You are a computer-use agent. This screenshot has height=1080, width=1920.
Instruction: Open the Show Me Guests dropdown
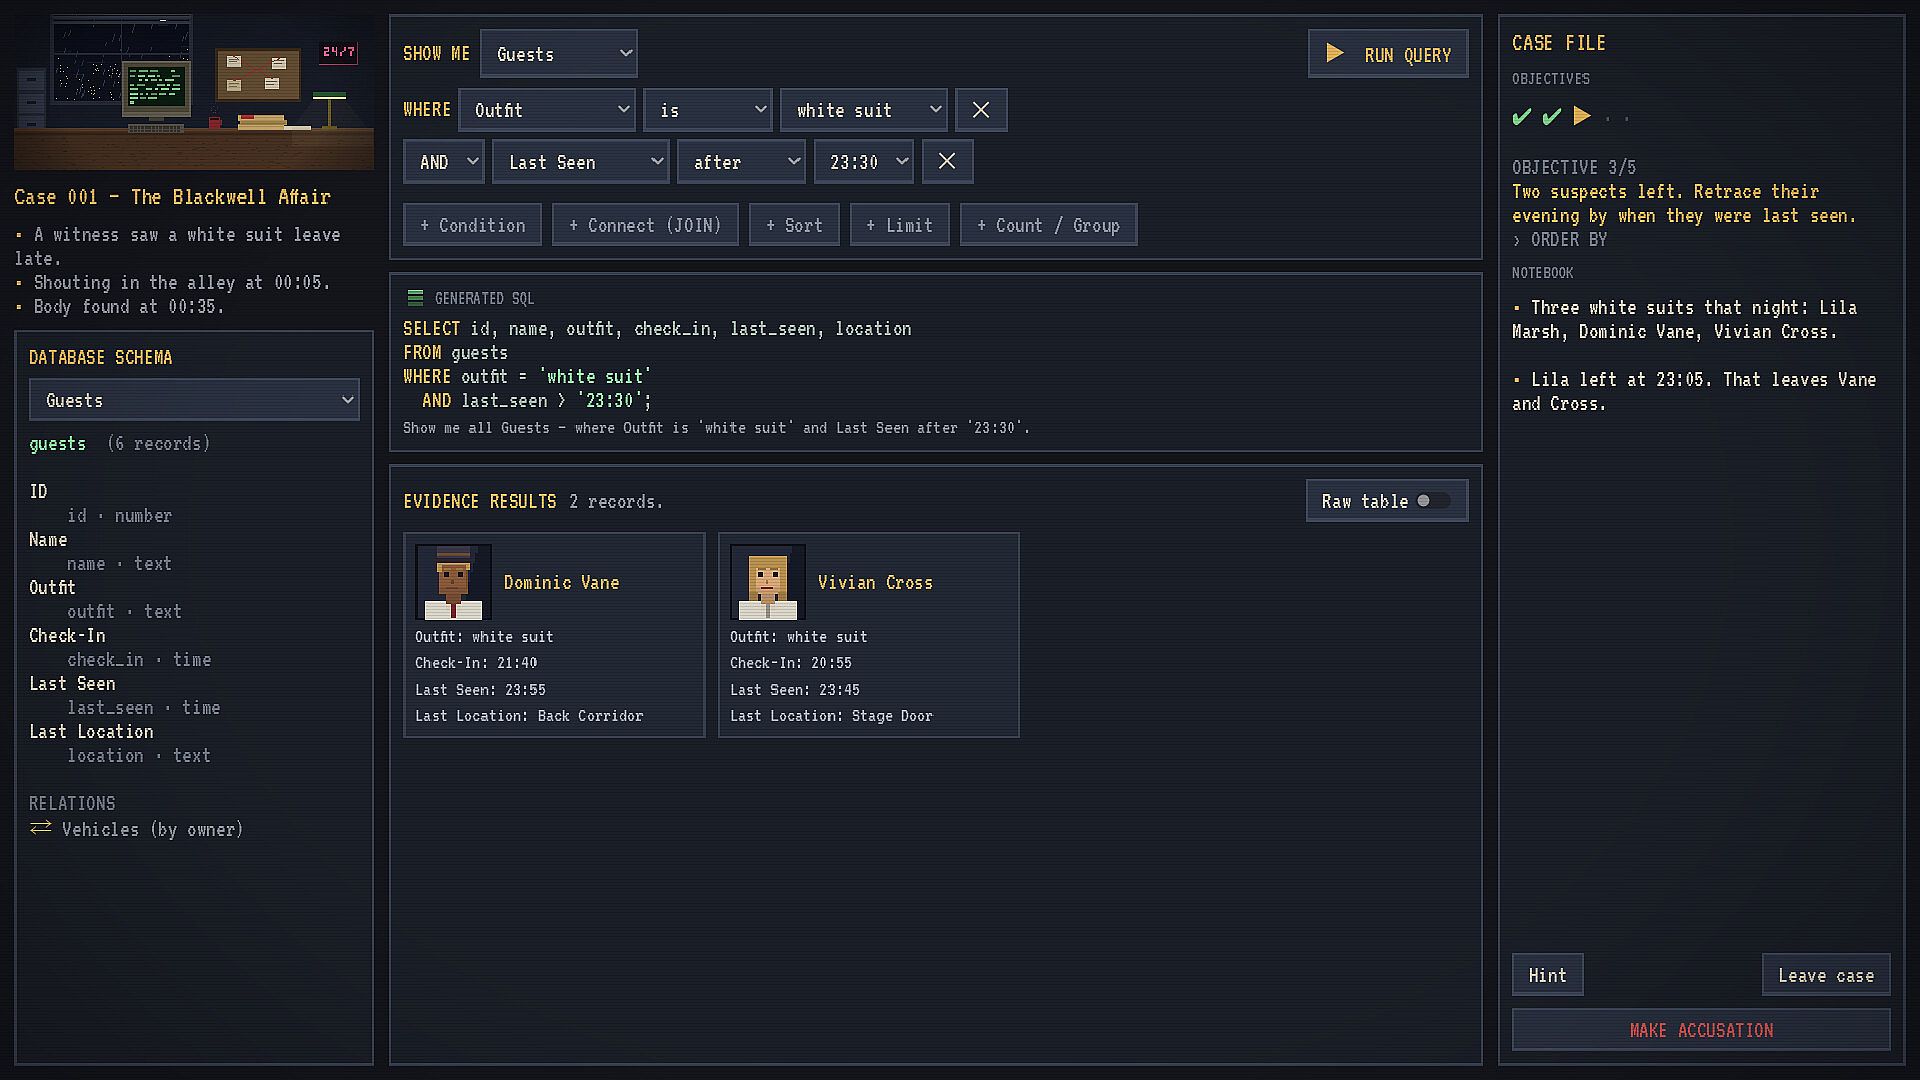(559, 54)
